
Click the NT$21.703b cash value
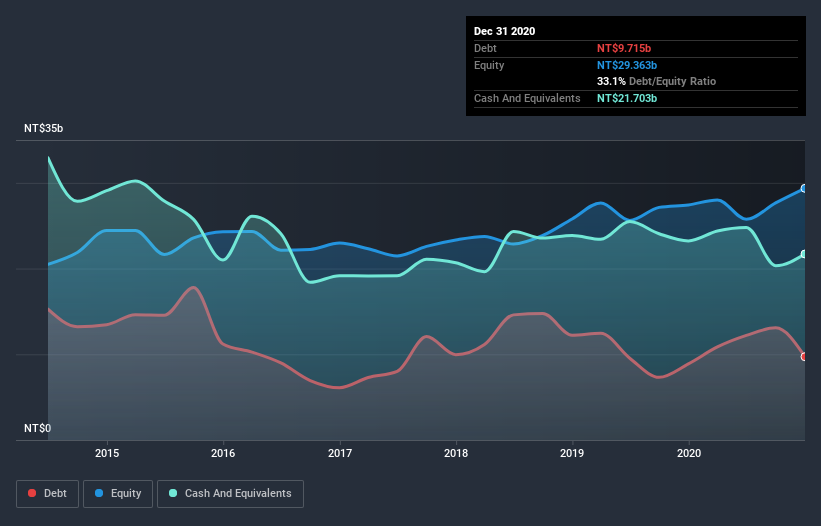point(627,98)
